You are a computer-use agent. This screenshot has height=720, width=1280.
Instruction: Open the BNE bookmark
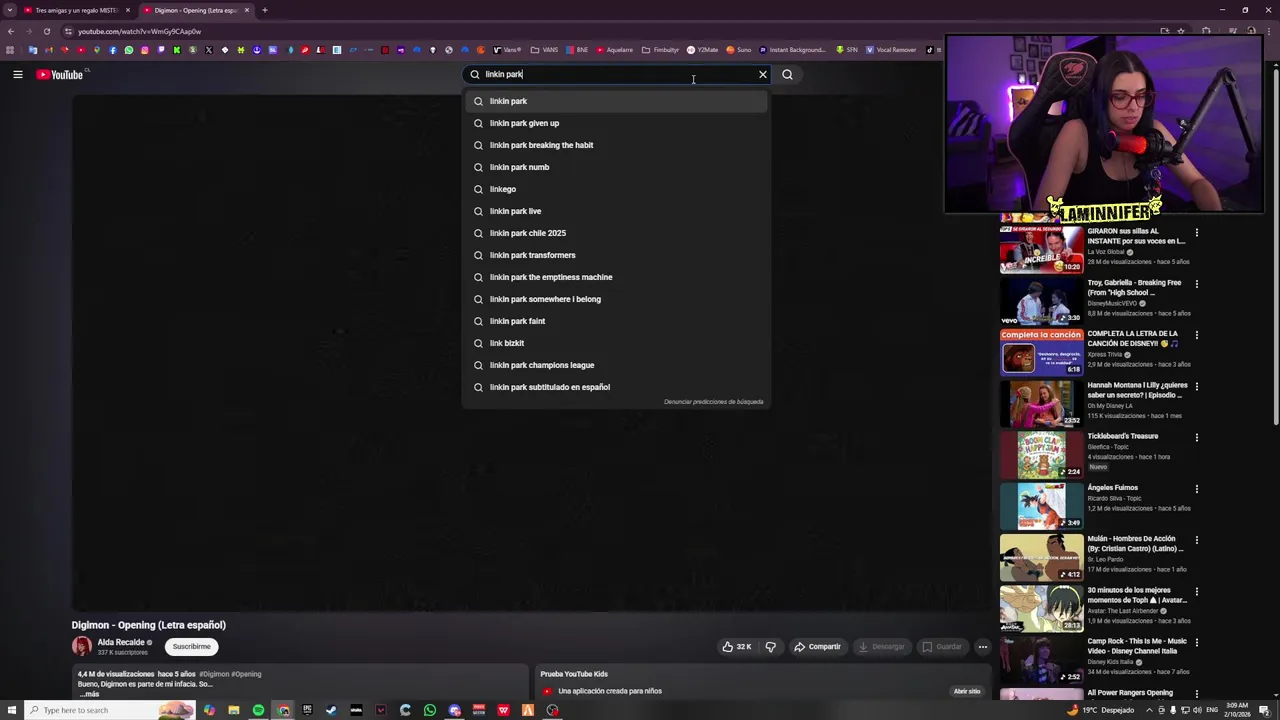[577, 50]
